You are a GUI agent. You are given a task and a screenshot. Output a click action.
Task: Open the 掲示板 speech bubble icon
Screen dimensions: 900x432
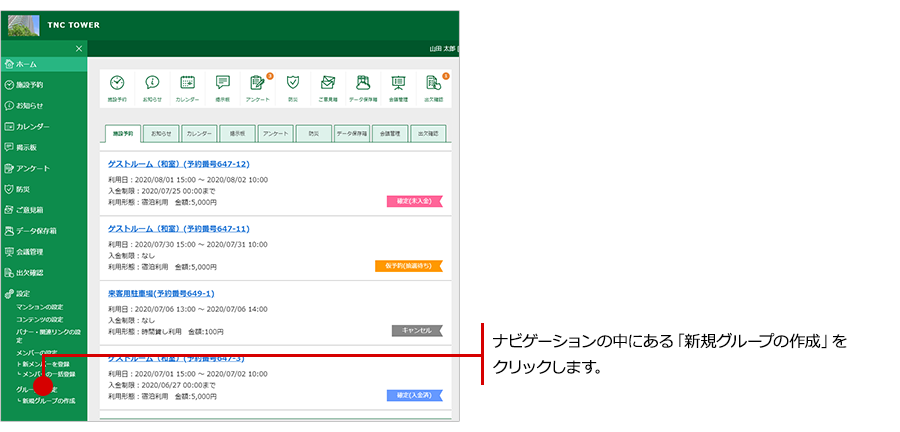[222, 84]
